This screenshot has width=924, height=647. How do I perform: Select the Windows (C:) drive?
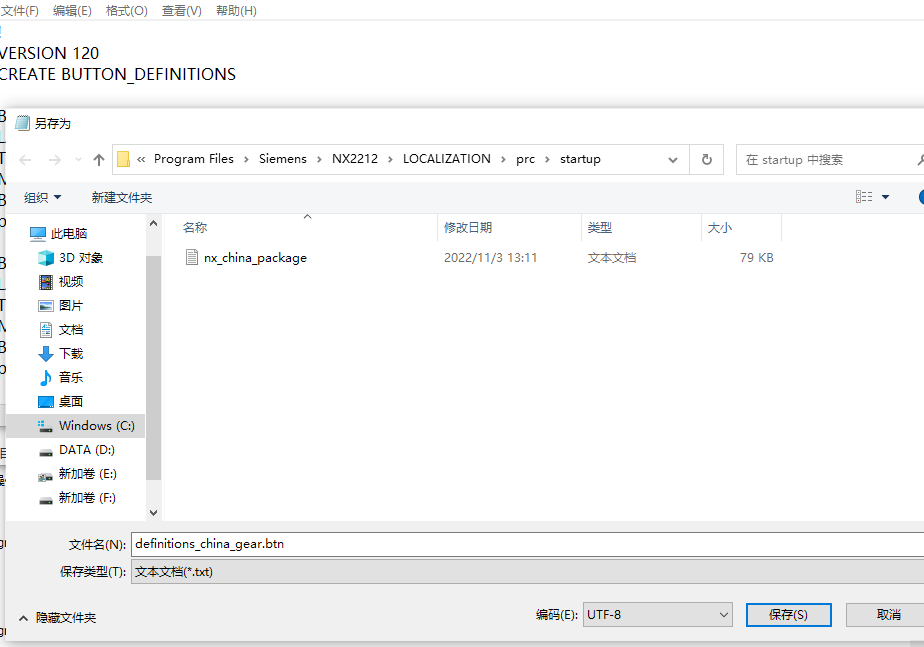[95, 426]
